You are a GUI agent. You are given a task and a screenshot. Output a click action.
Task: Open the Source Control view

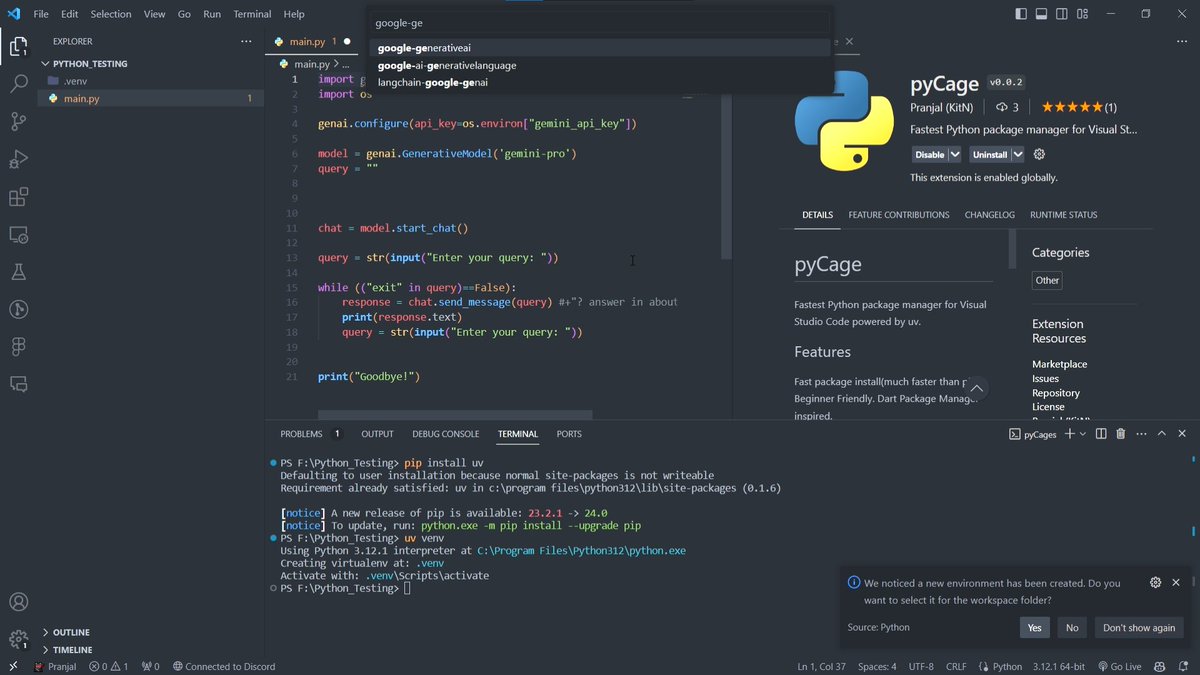pos(18,121)
